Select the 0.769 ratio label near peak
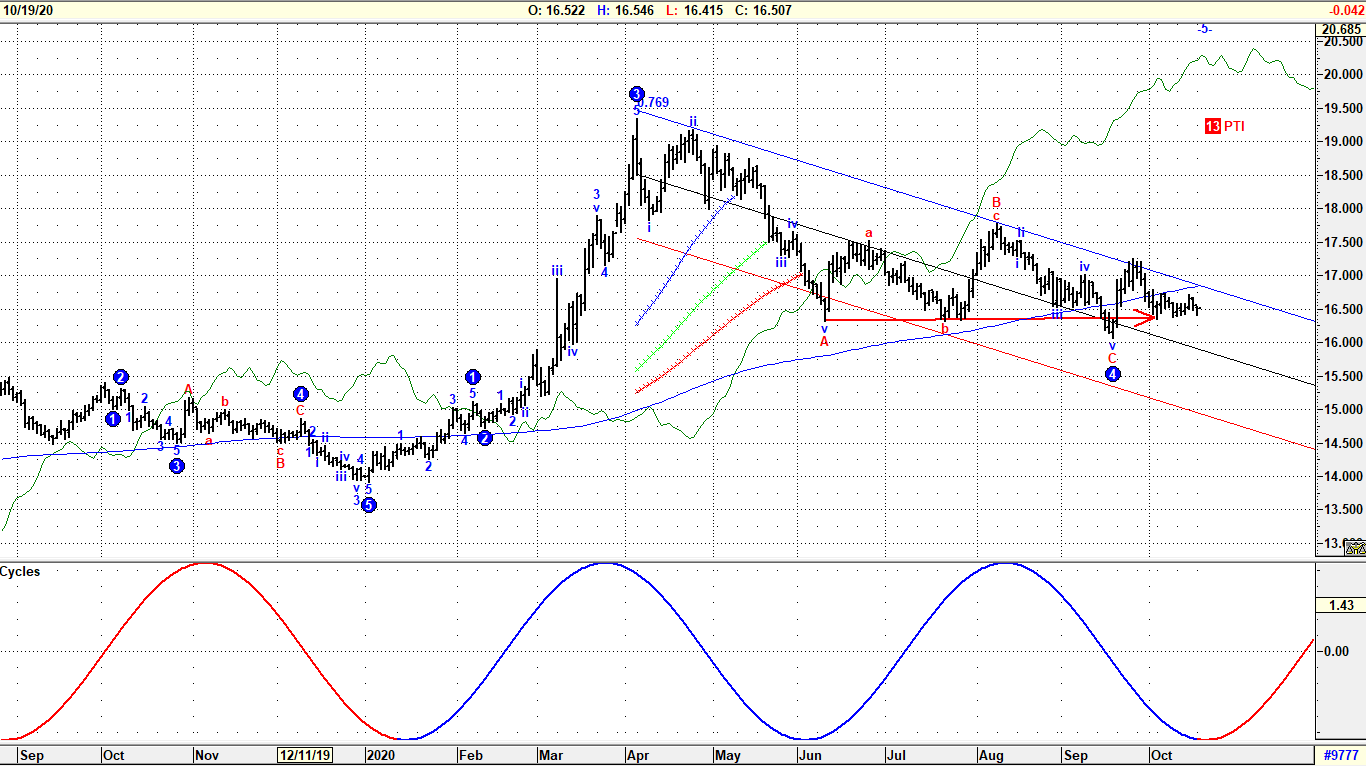 pyautogui.click(x=655, y=103)
